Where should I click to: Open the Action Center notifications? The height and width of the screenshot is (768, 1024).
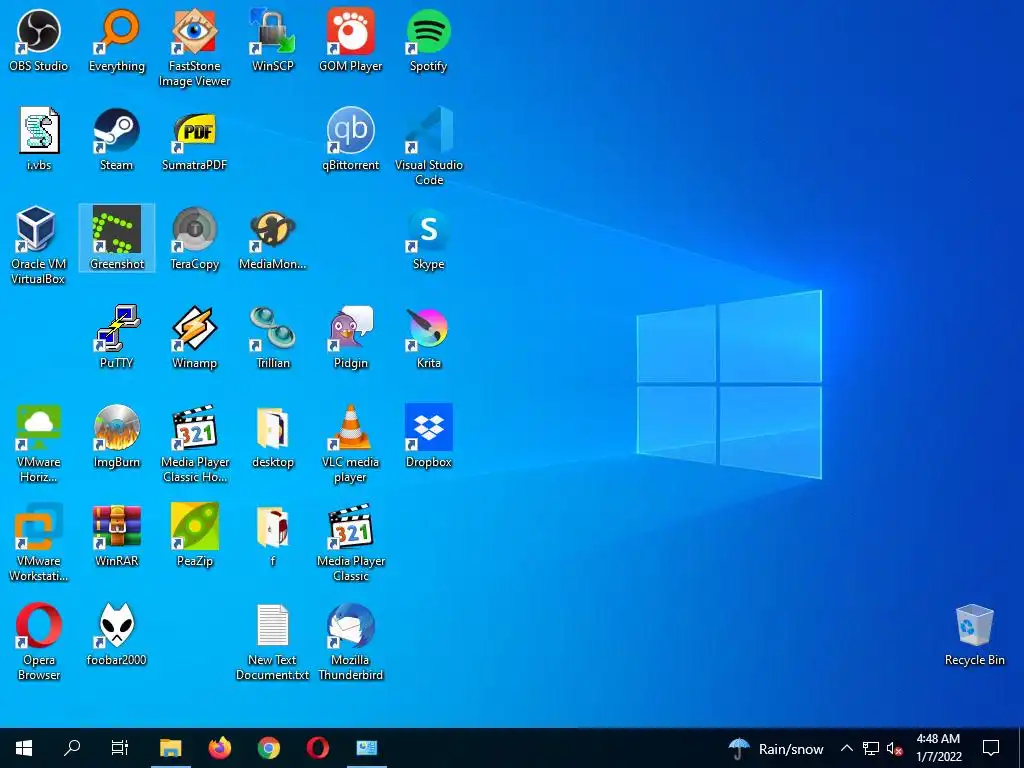pos(991,748)
